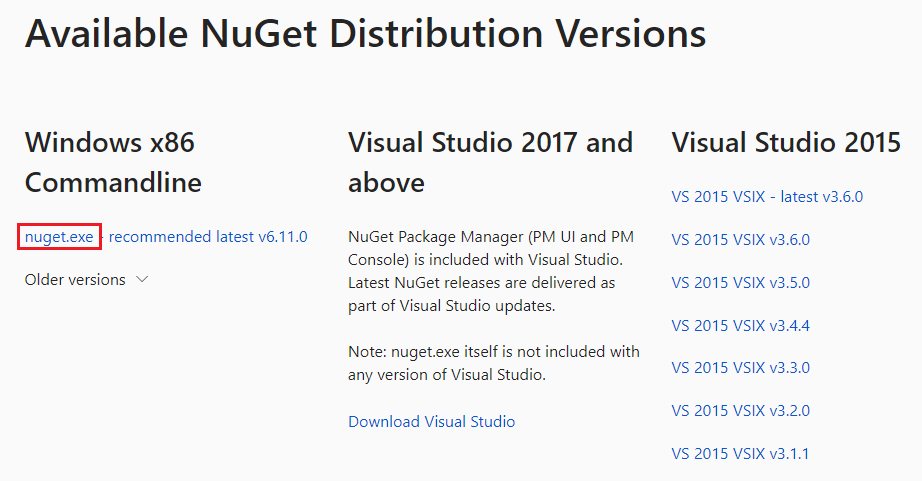Click the chevron beside Older versions

pyautogui.click(x=142, y=279)
